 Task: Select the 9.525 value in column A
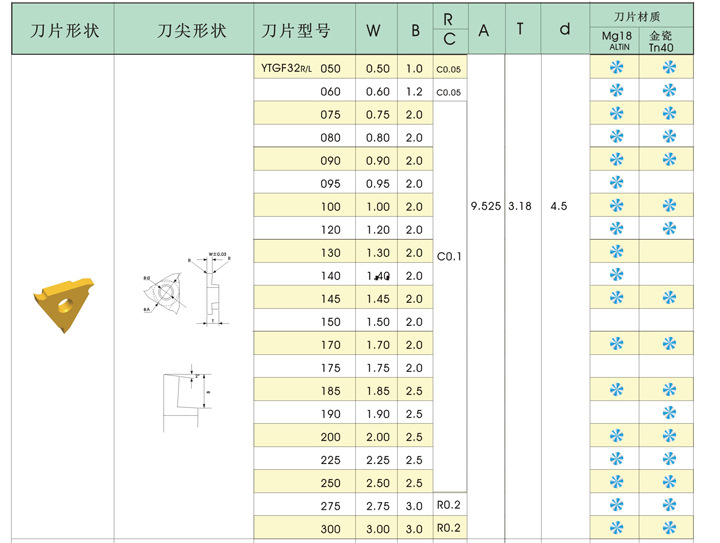tap(486, 206)
